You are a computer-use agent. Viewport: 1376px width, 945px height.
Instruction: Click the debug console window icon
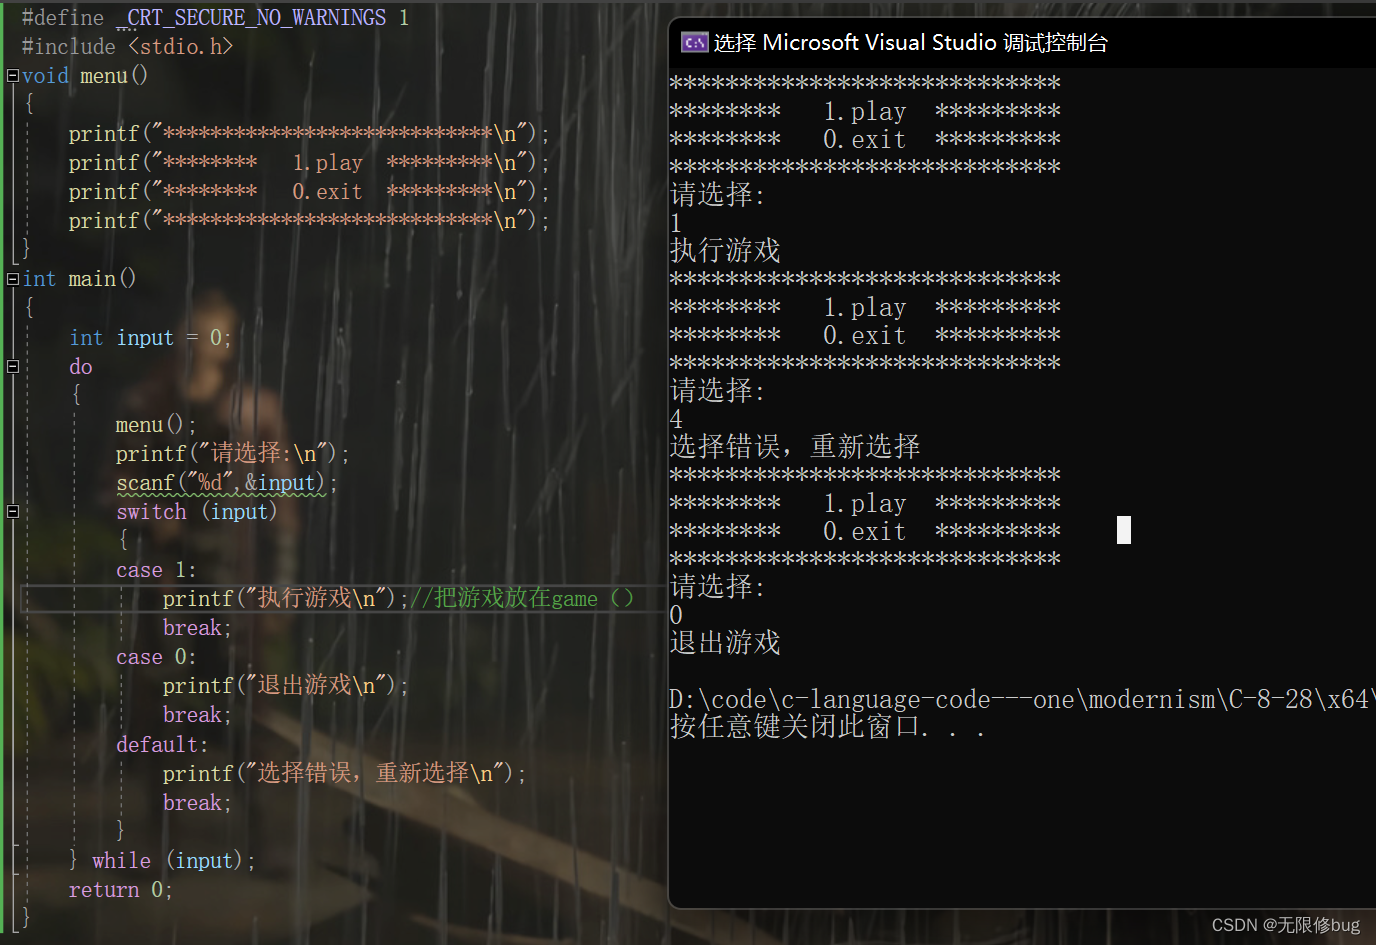tap(694, 42)
